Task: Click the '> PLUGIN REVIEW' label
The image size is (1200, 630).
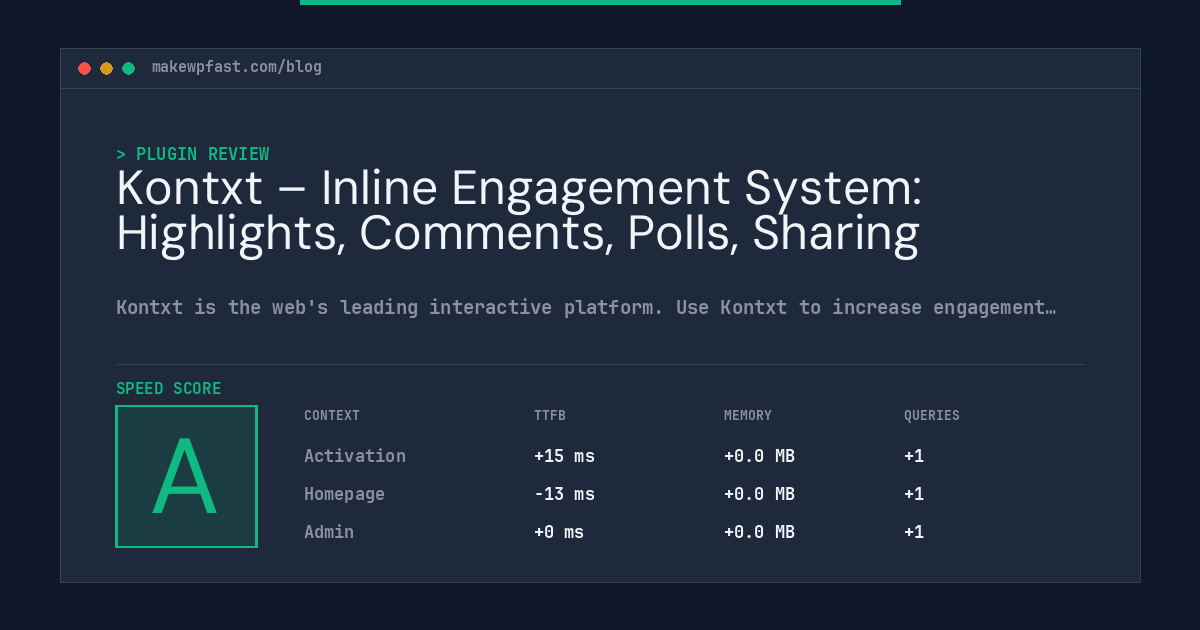Action: coord(193,154)
